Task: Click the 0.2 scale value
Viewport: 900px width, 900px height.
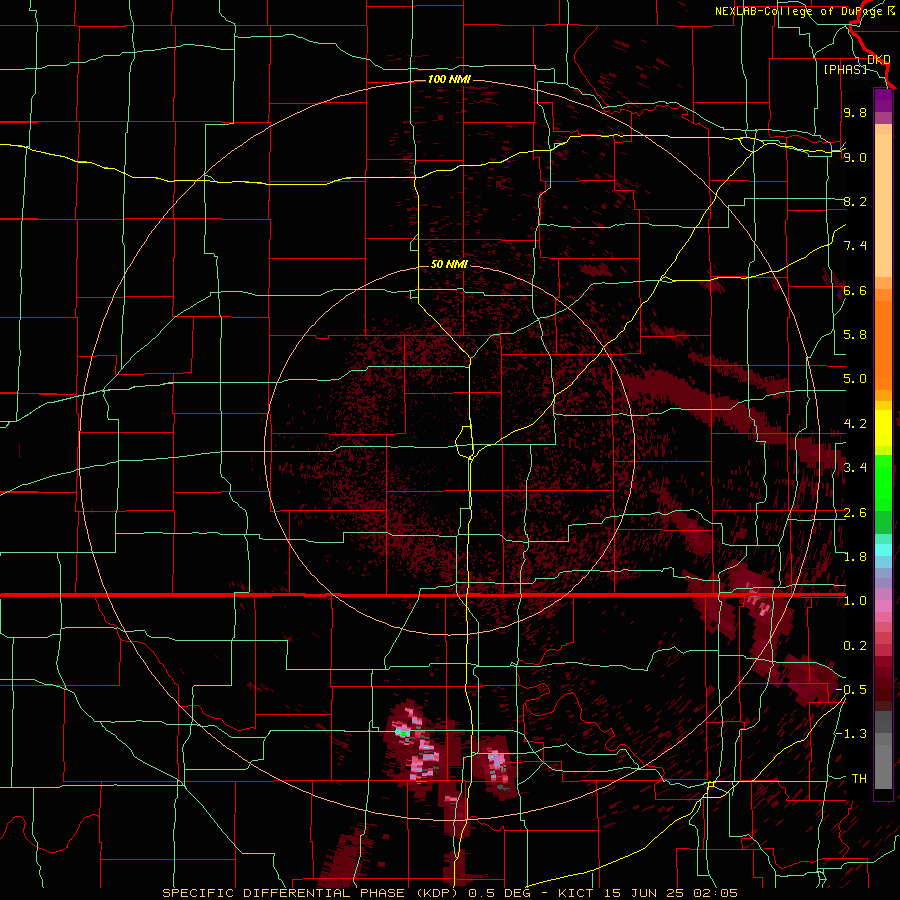Action: coord(855,646)
